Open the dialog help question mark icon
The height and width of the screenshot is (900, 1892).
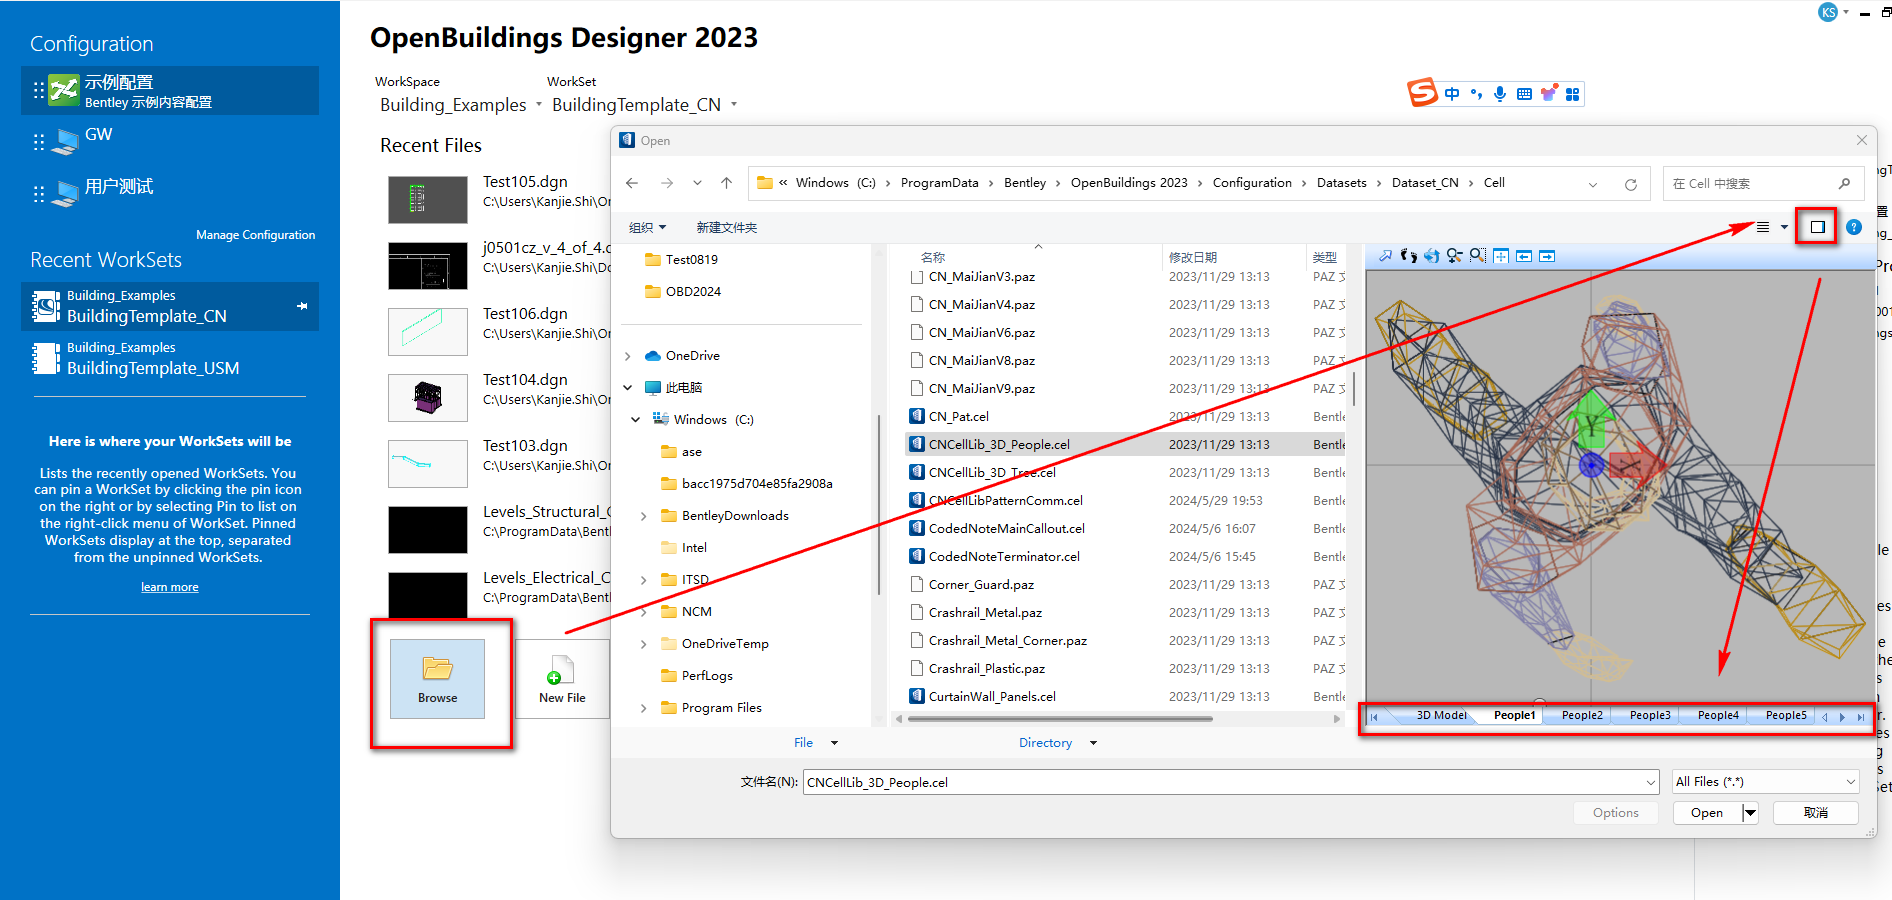pyautogui.click(x=1853, y=227)
